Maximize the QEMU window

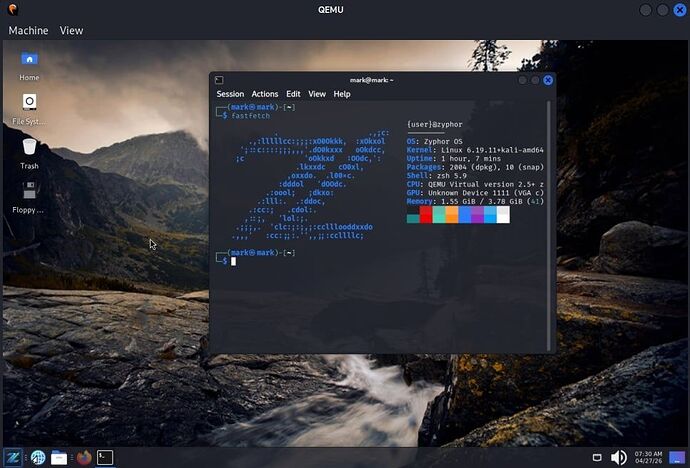click(x=663, y=10)
